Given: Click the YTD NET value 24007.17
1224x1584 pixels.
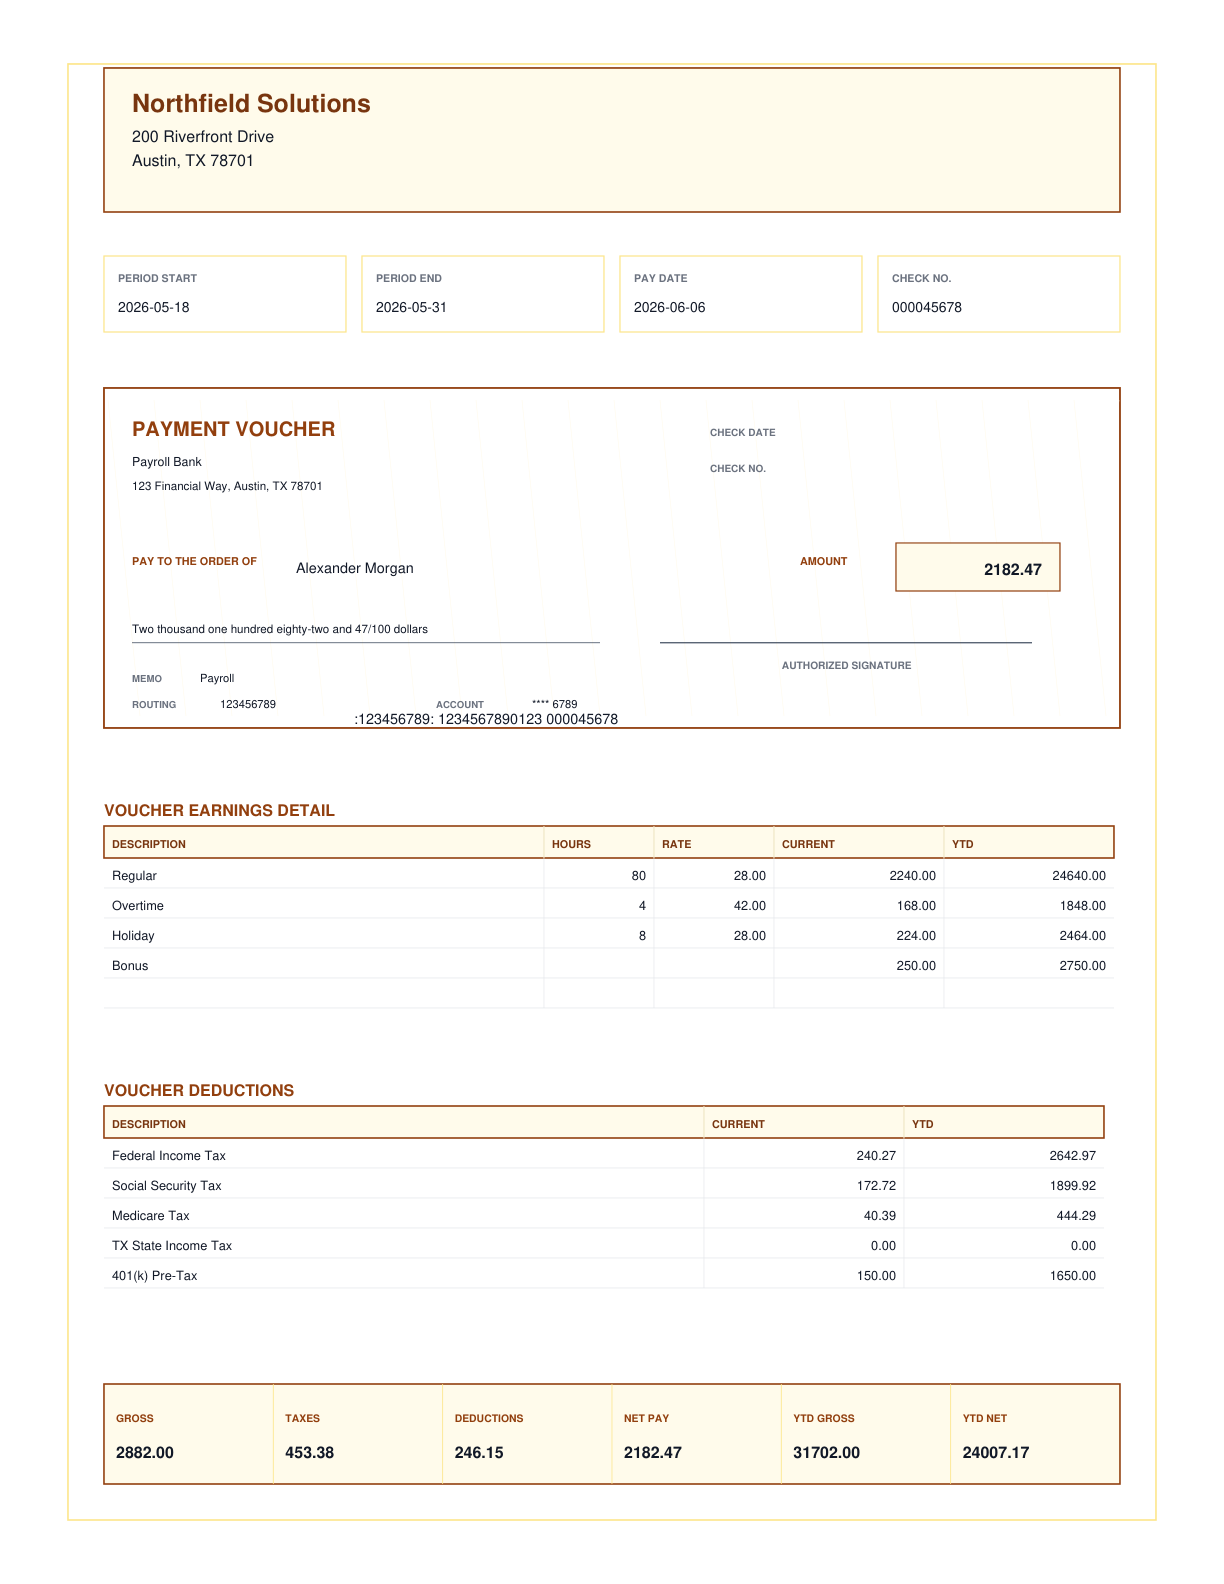Looking at the screenshot, I should [996, 1453].
